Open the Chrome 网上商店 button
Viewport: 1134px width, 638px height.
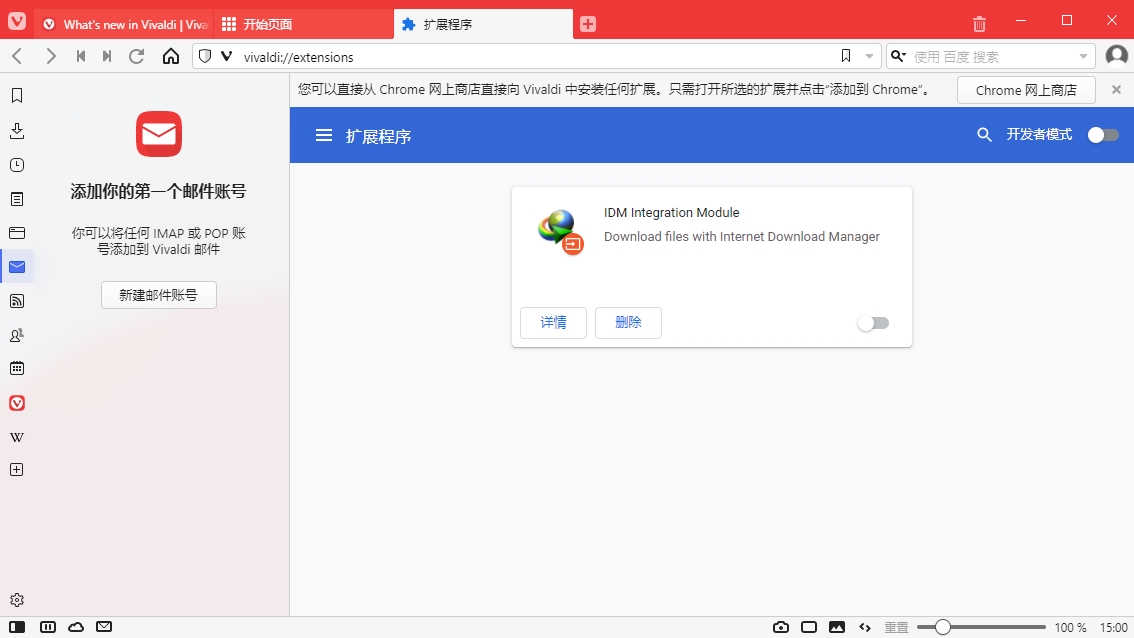click(1026, 89)
